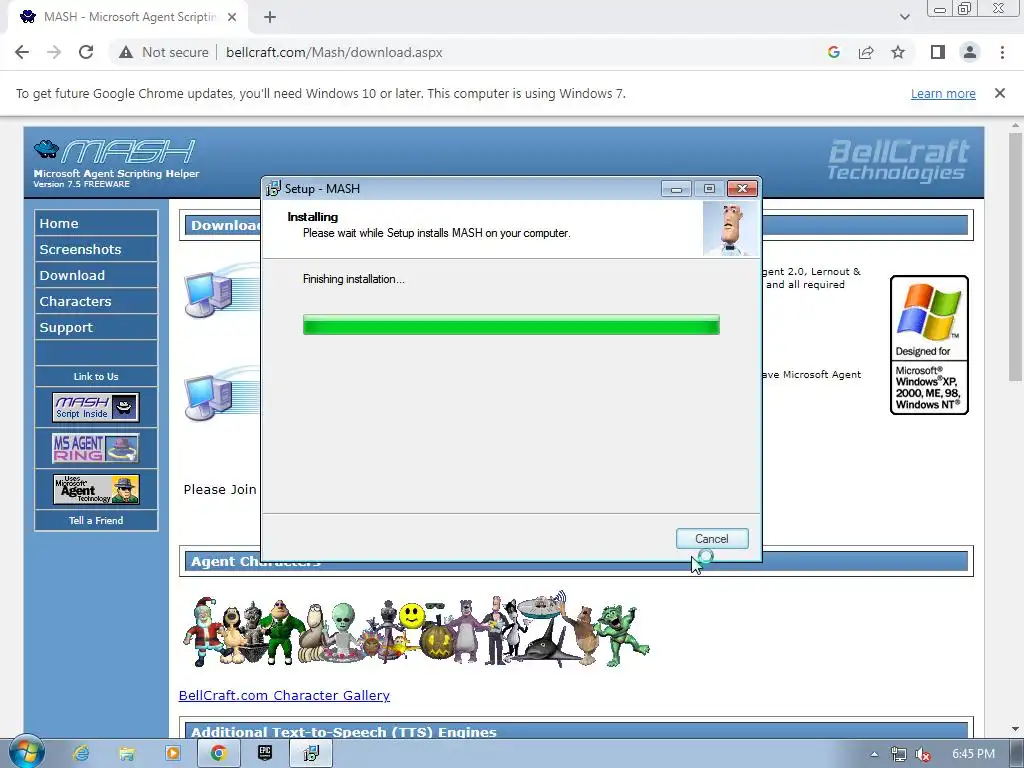The width and height of the screenshot is (1024, 768).
Task: Open Screenshots in sidebar menu
Action: (x=96, y=249)
